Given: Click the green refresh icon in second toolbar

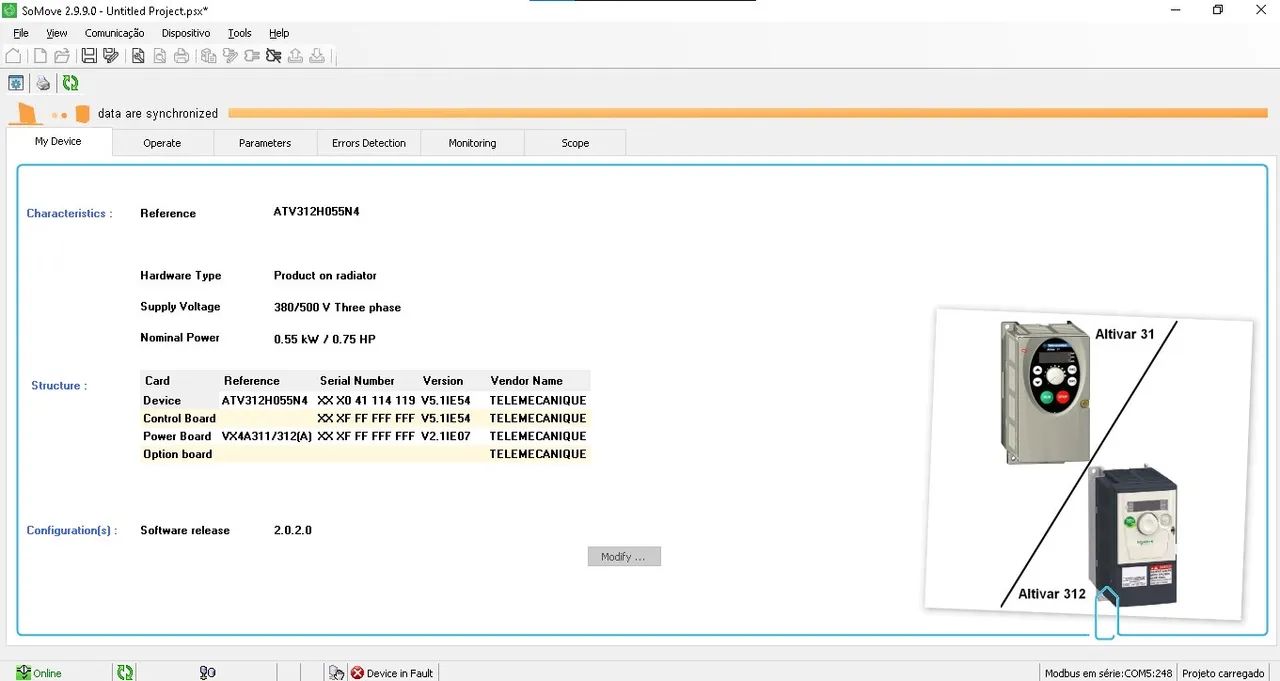Looking at the screenshot, I should 70,83.
